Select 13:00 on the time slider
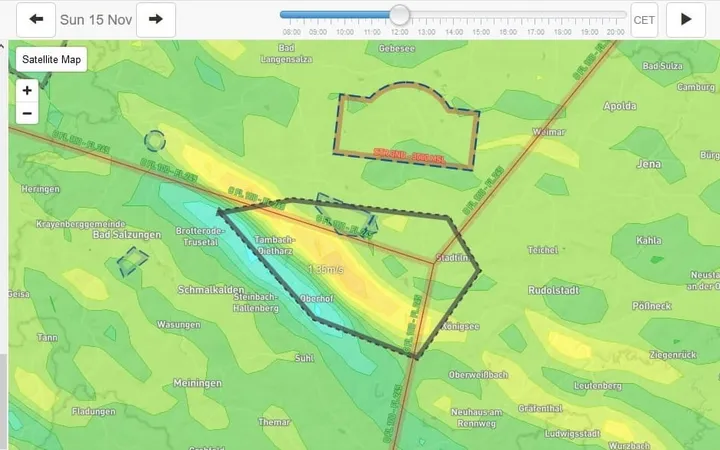Screen dimensions: 720x450 click(427, 32)
